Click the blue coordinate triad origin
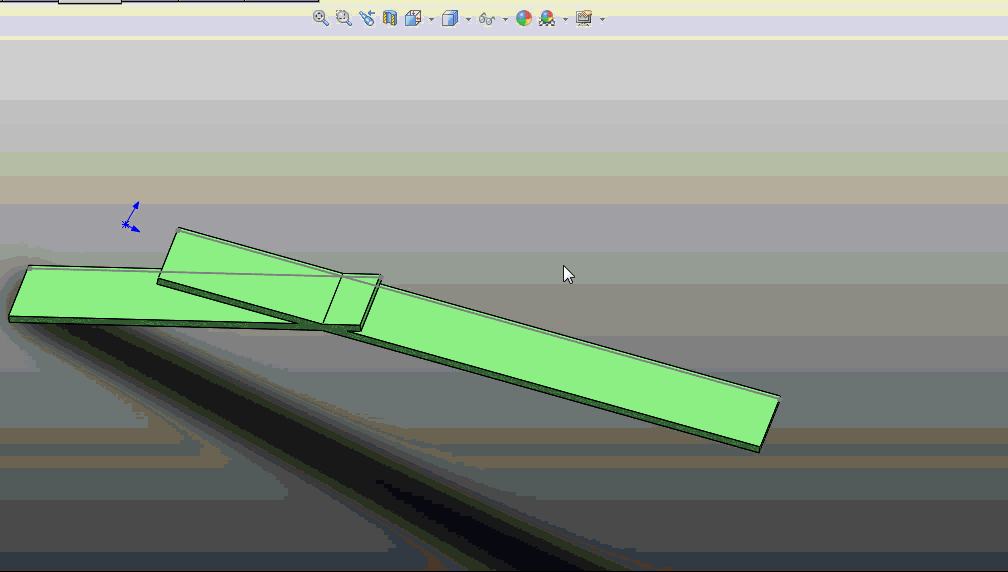 (125, 224)
